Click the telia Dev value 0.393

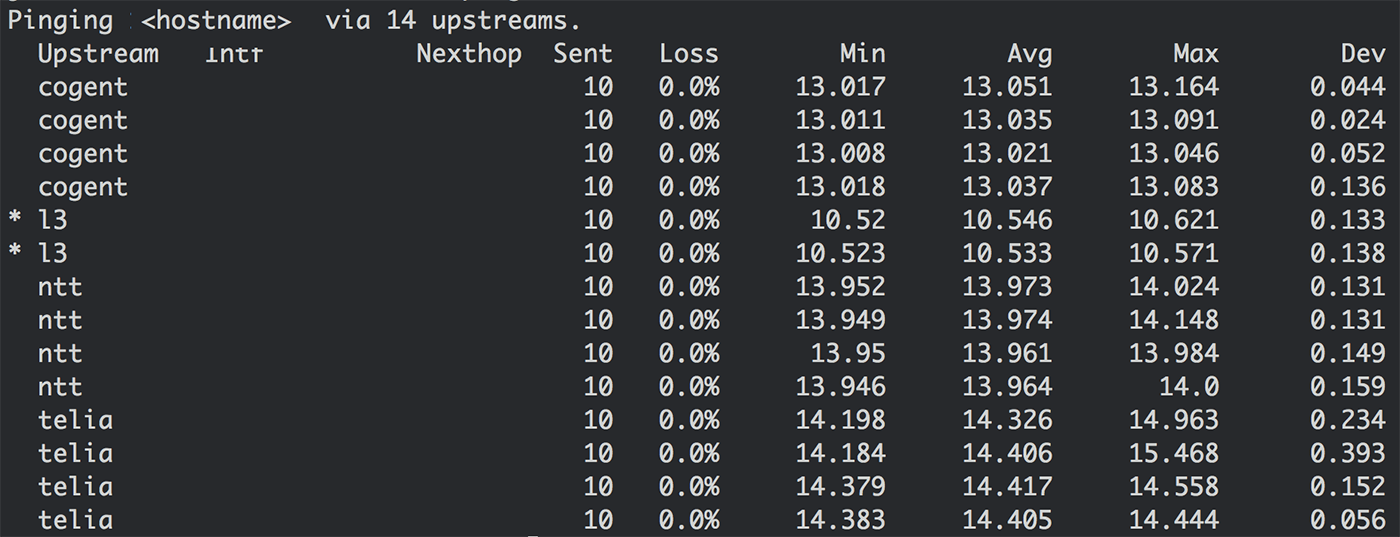[1347, 454]
